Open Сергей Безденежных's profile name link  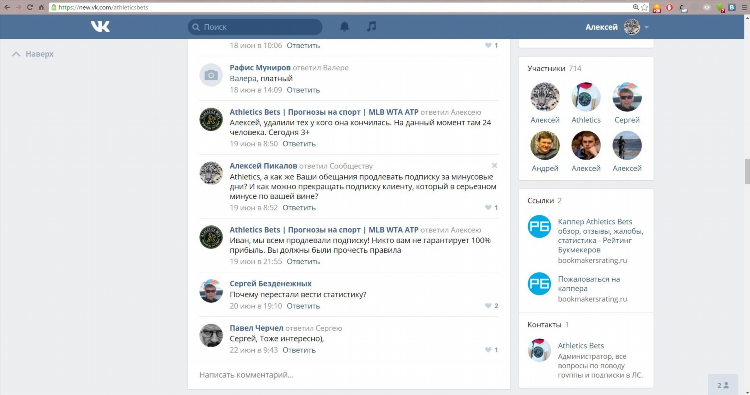pyautogui.click(x=270, y=284)
